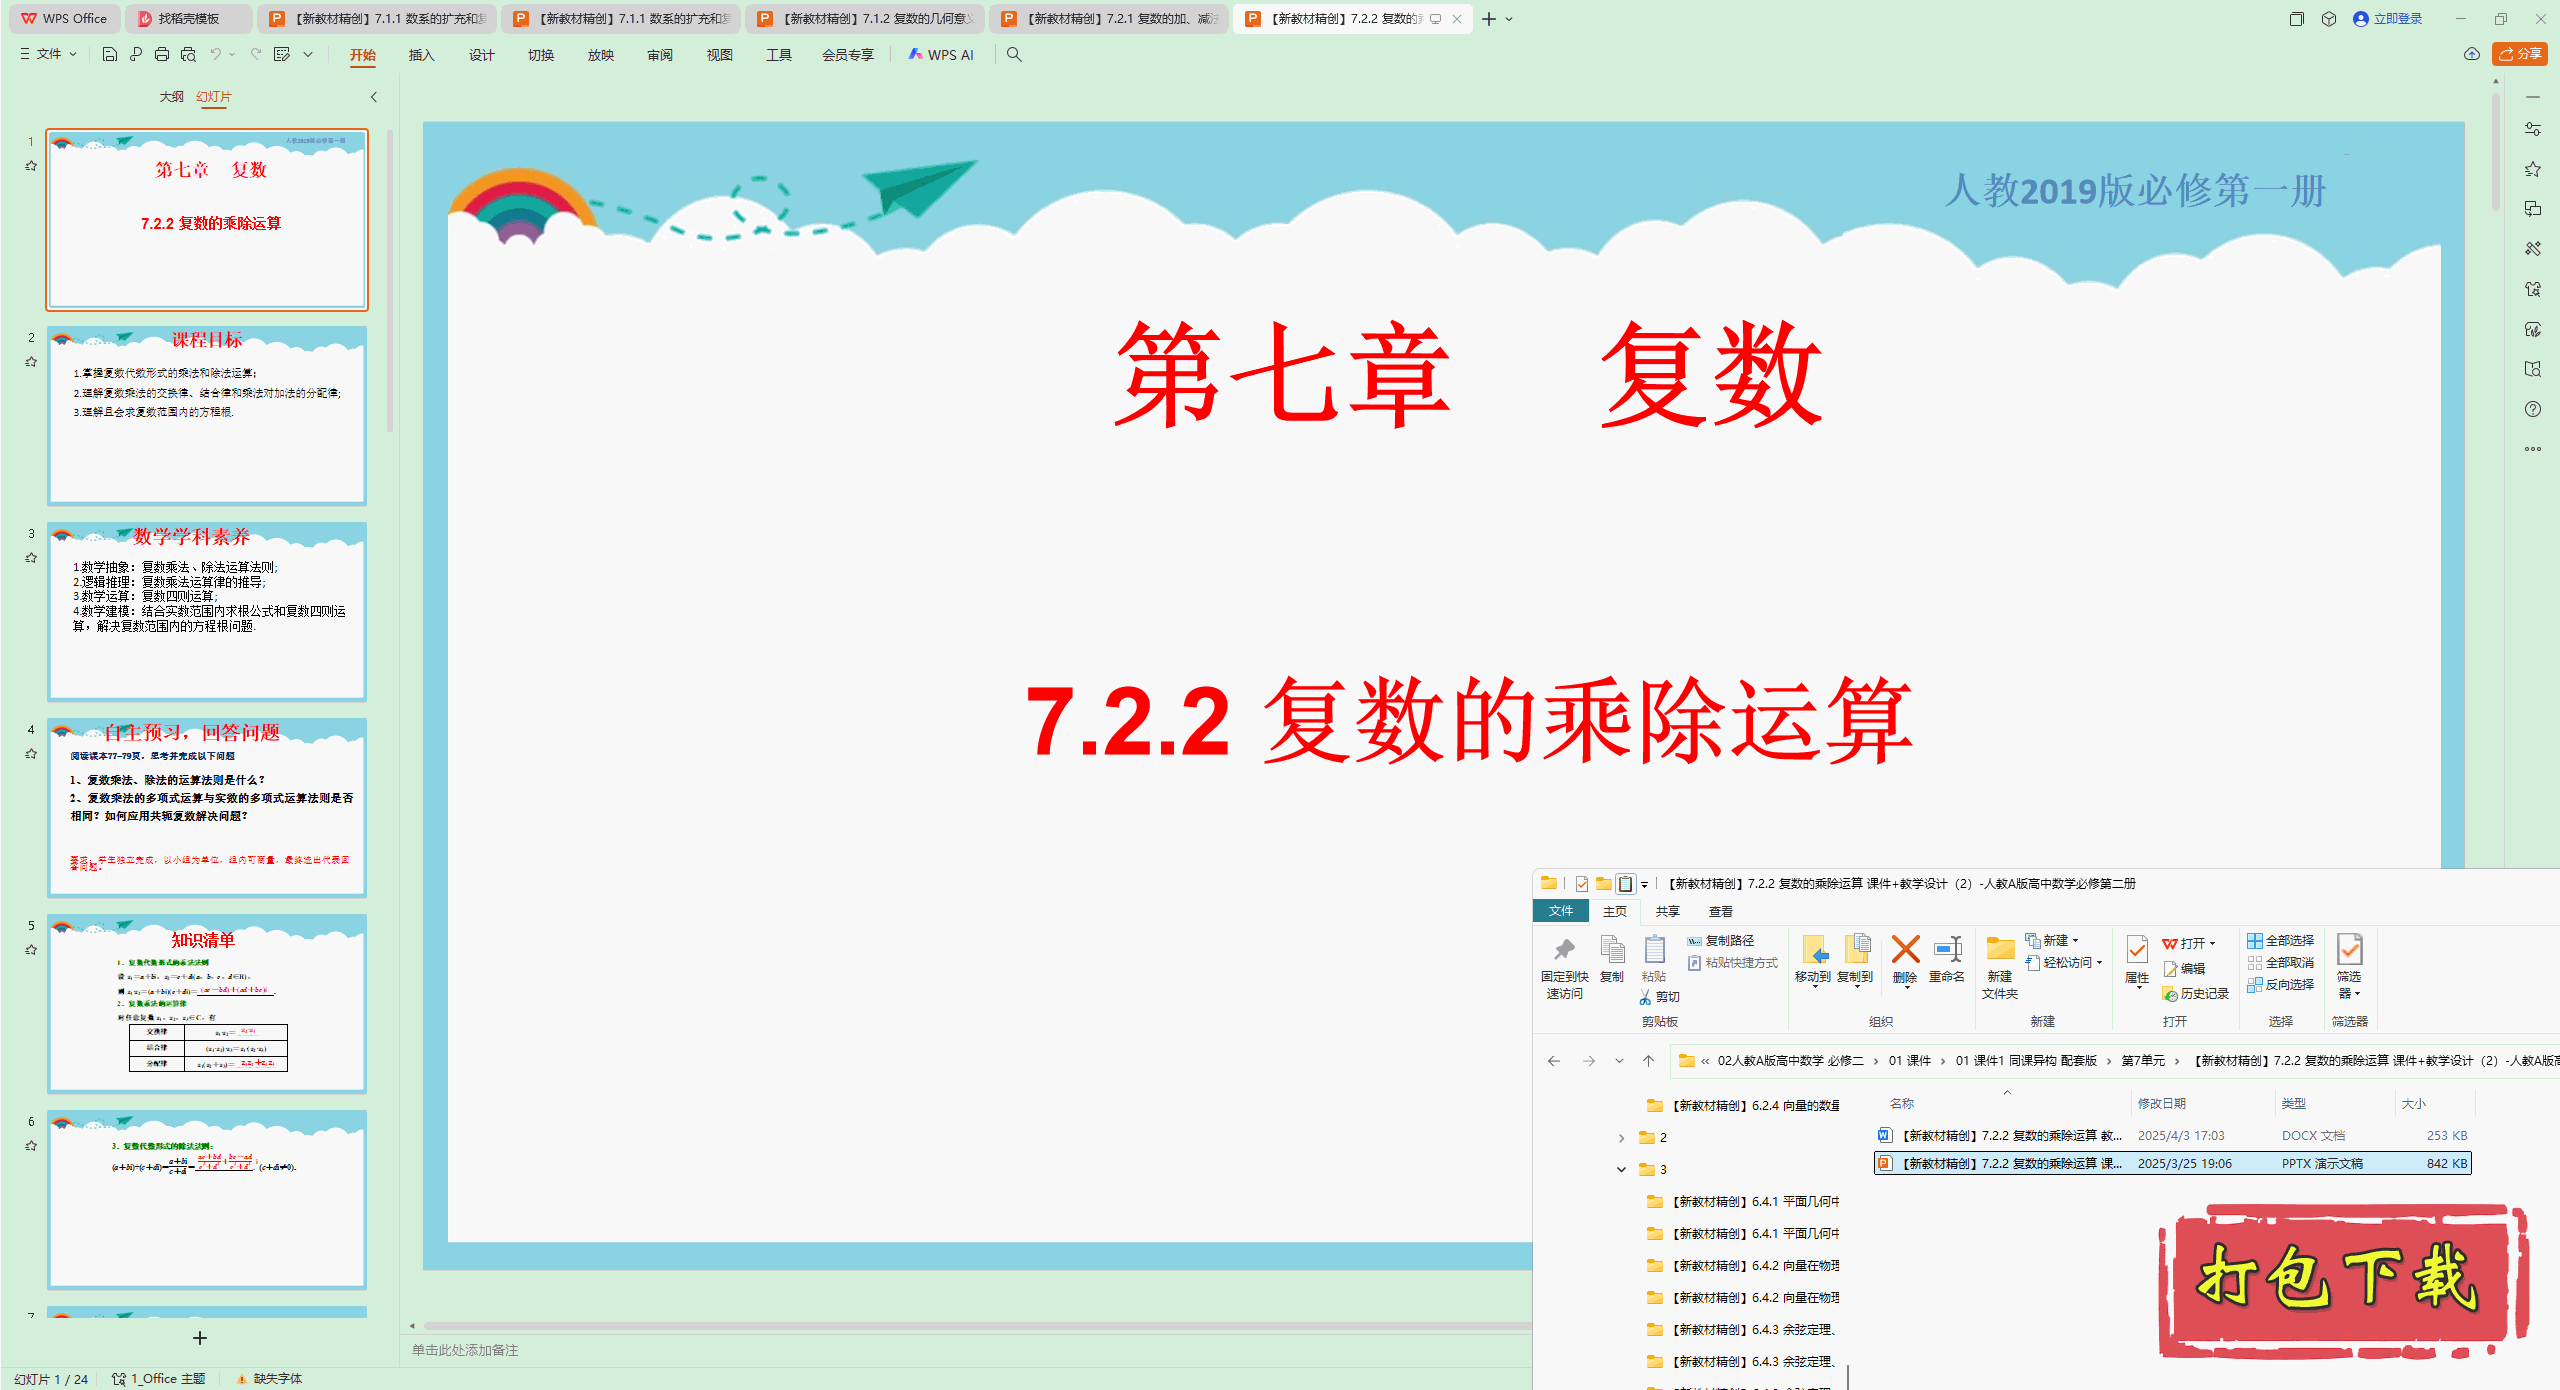The image size is (2560, 1390).
Task: Switch to the 插入 ribbon tab
Action: pos(421,55)
